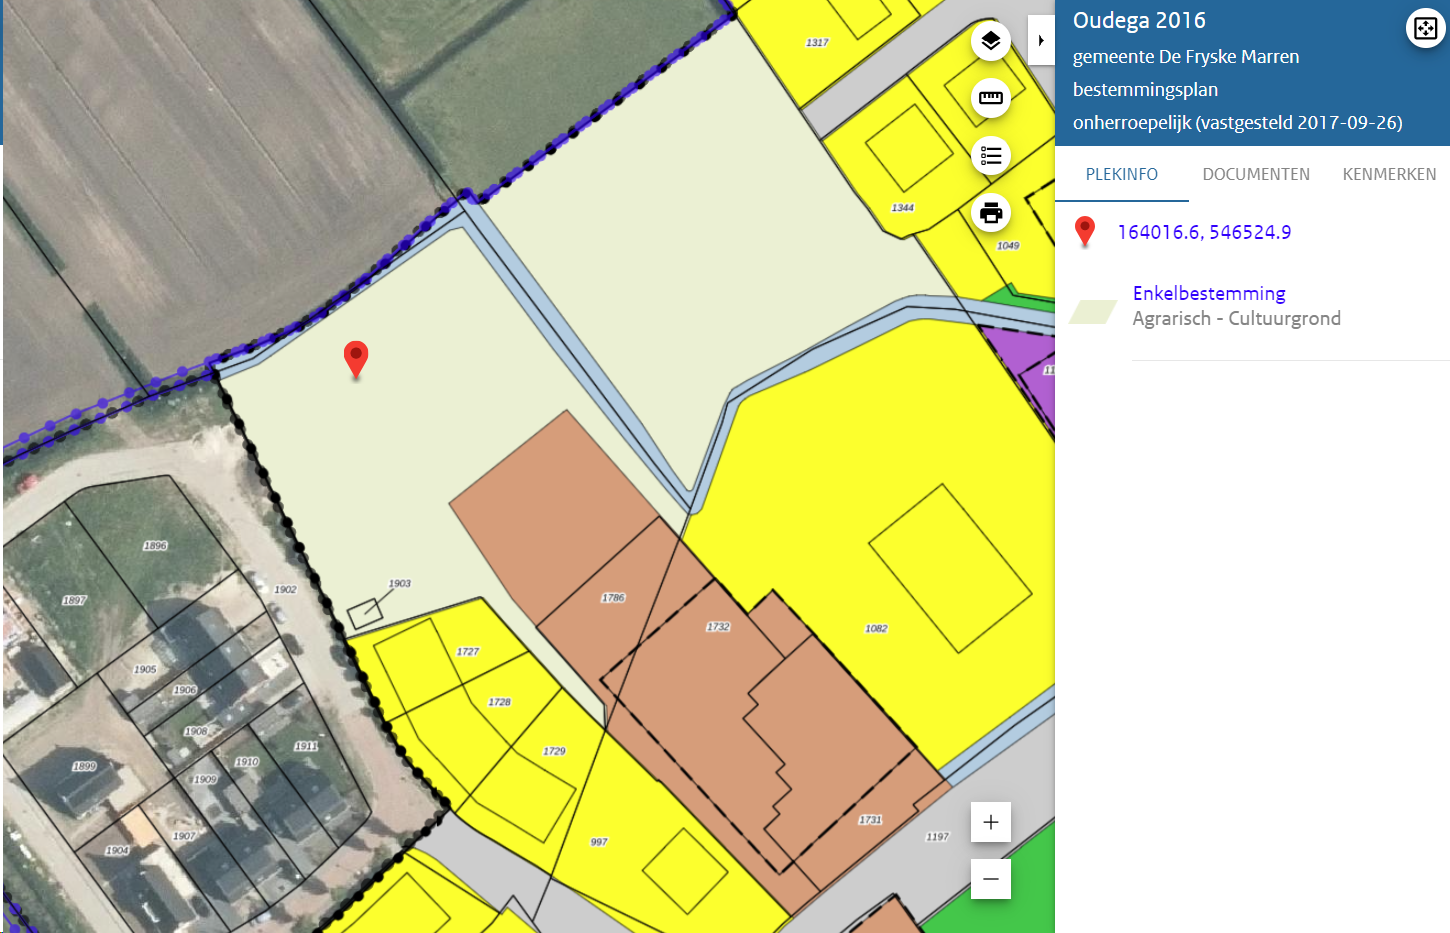Image resolution: width=1450 pixels, height=933 pixels.
Task: Open the DOCUMENTEN tab
Action: 1256,174
